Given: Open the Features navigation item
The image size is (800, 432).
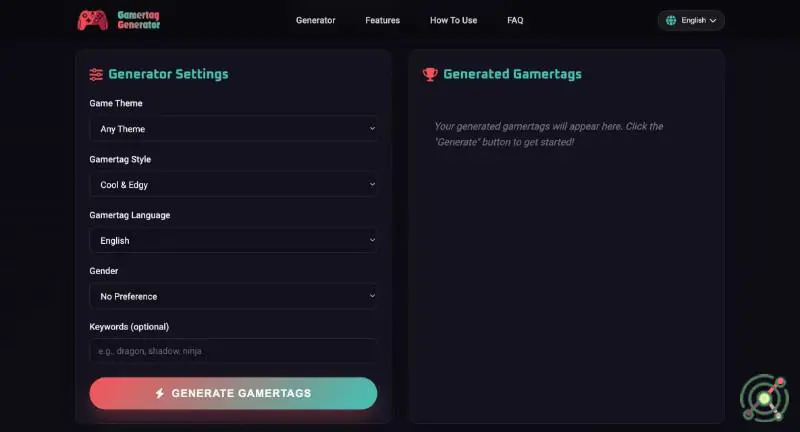Looking at the screenshot, I should [x=383, y=20].
